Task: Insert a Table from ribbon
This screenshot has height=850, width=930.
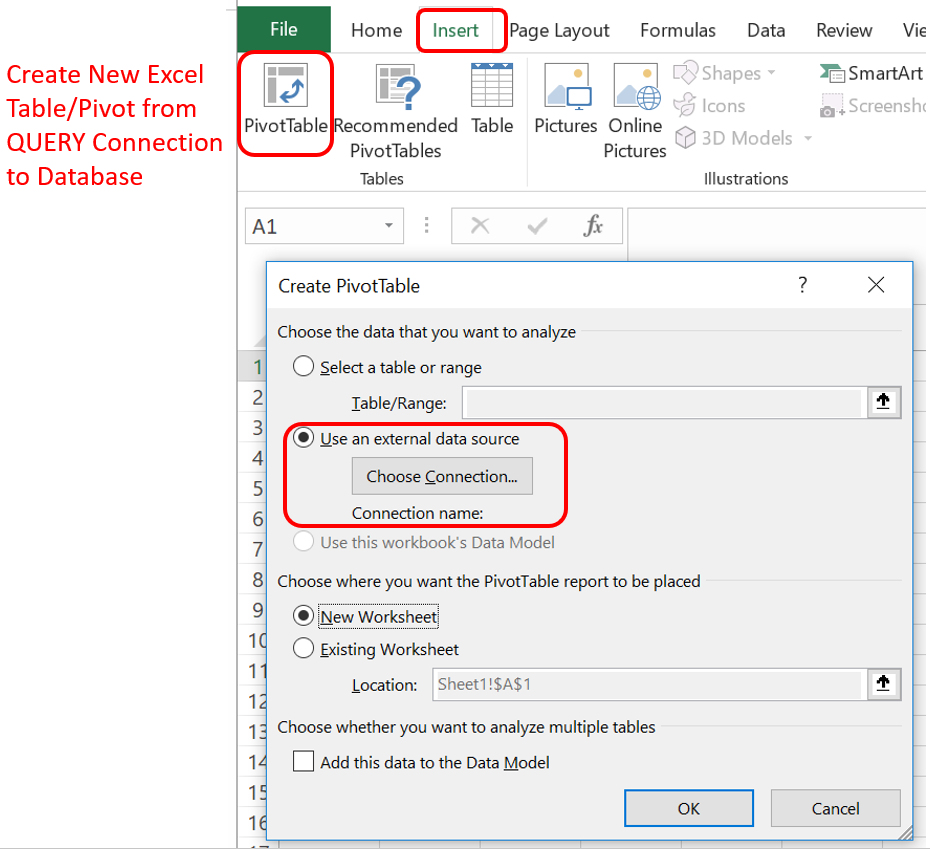Action: click(491, 87)
